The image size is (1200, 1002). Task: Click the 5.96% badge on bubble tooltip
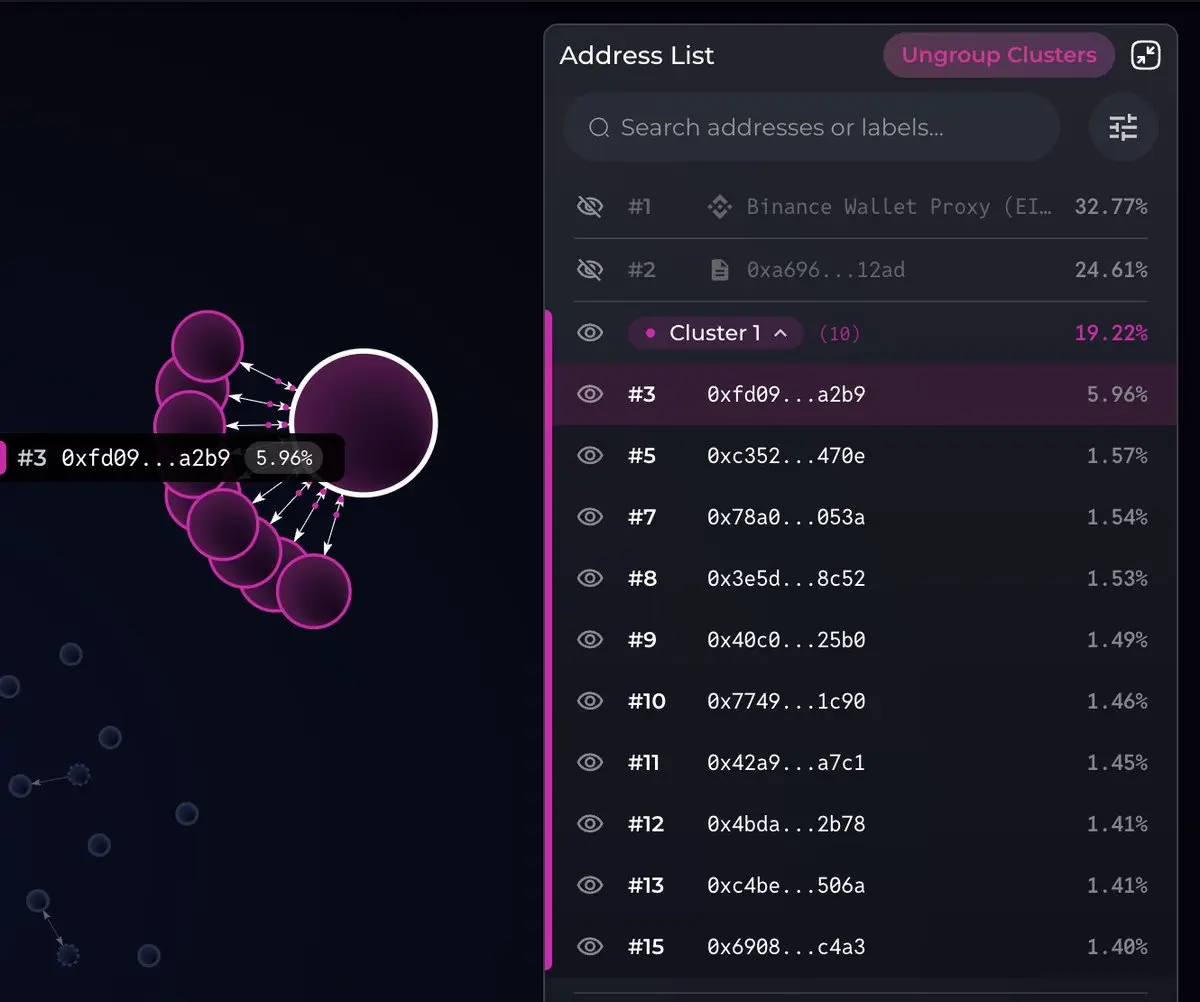pyautogui.click(x=284, y=459)
